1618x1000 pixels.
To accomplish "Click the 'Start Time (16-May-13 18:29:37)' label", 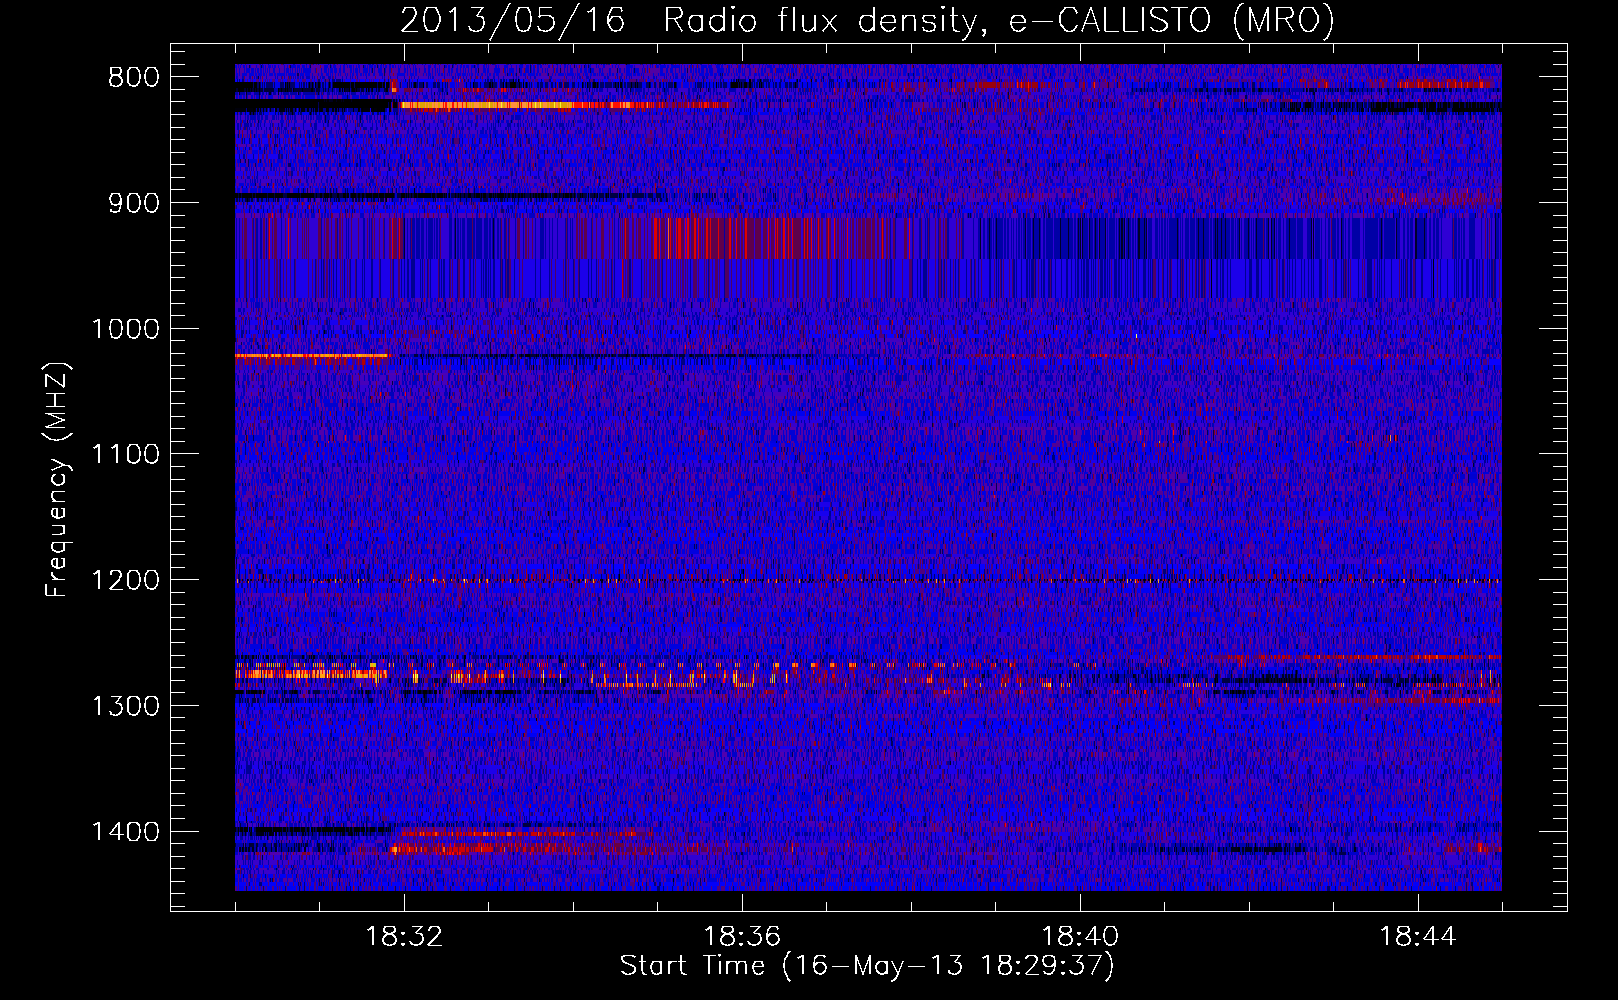I will (x=867, y=966).
